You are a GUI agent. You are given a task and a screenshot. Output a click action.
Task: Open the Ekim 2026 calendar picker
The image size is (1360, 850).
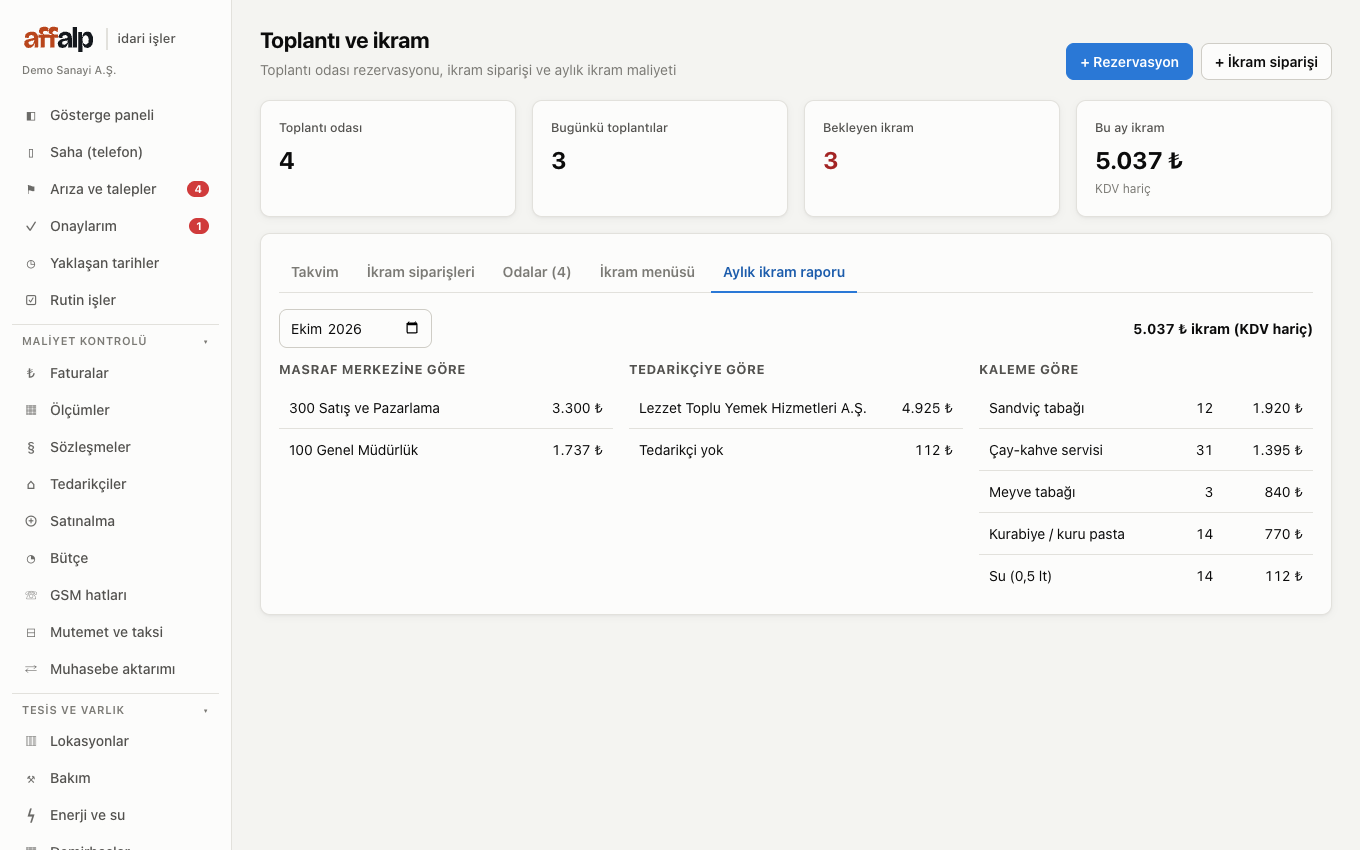[412, 329]
